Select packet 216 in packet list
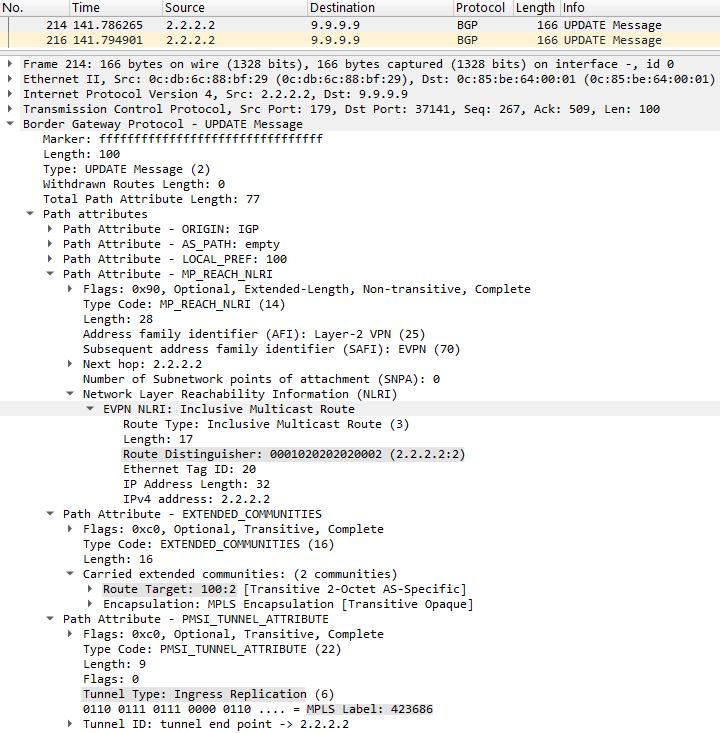 click(x=360, y=40)
